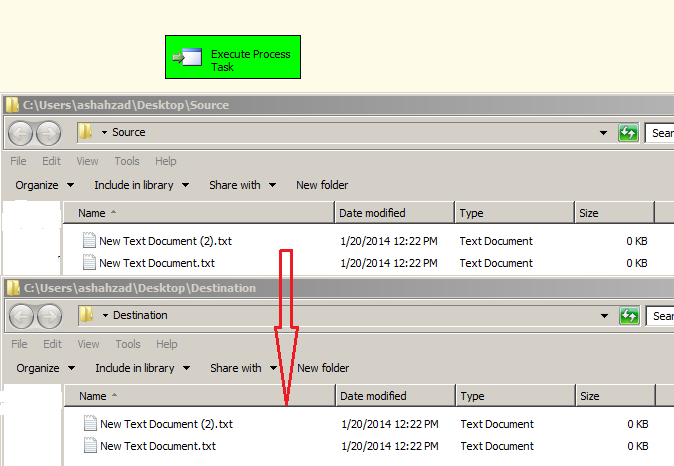Click file icon of New Text Document (2).txt in Source
The width and height of the screenshot is (674, 466).
point(89,240)
